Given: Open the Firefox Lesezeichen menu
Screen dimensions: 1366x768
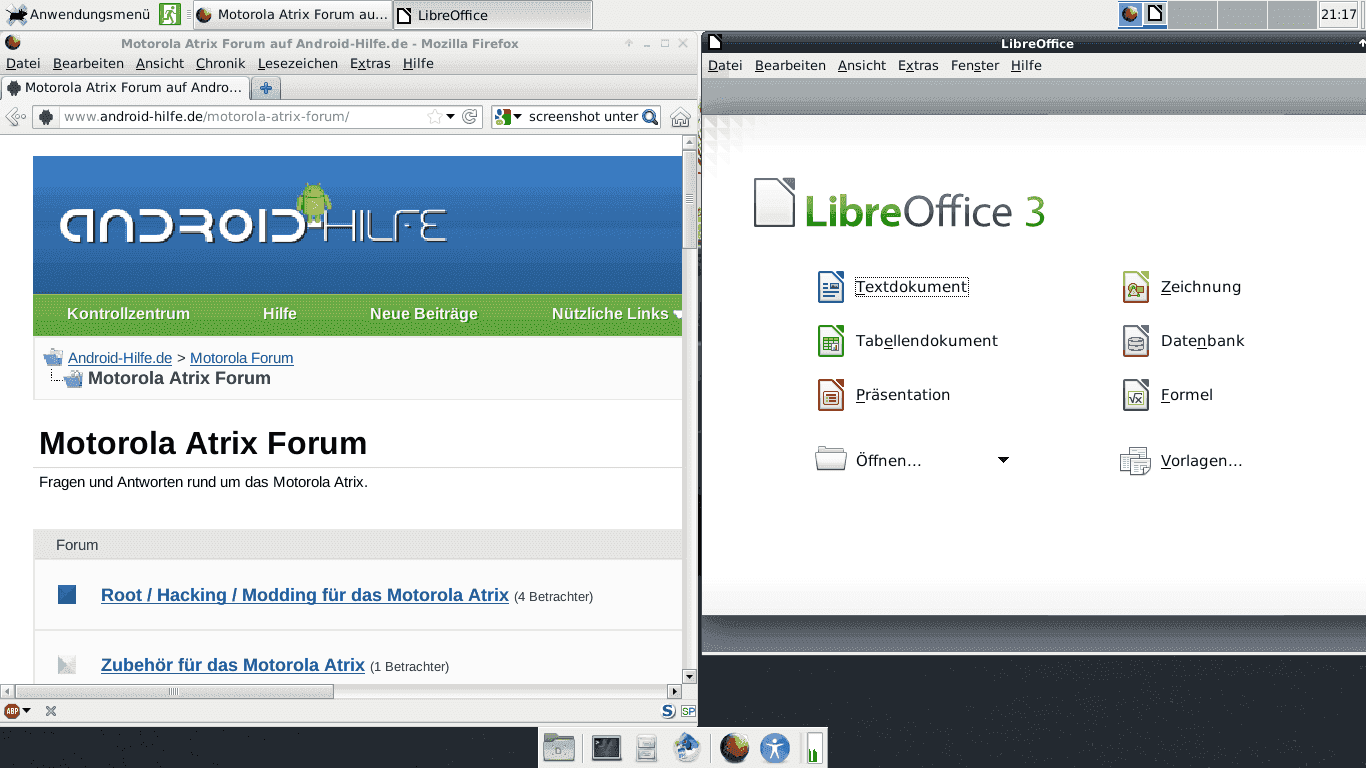Looking at the screenshot, I should pyautogui.click(x=298, y=63).
